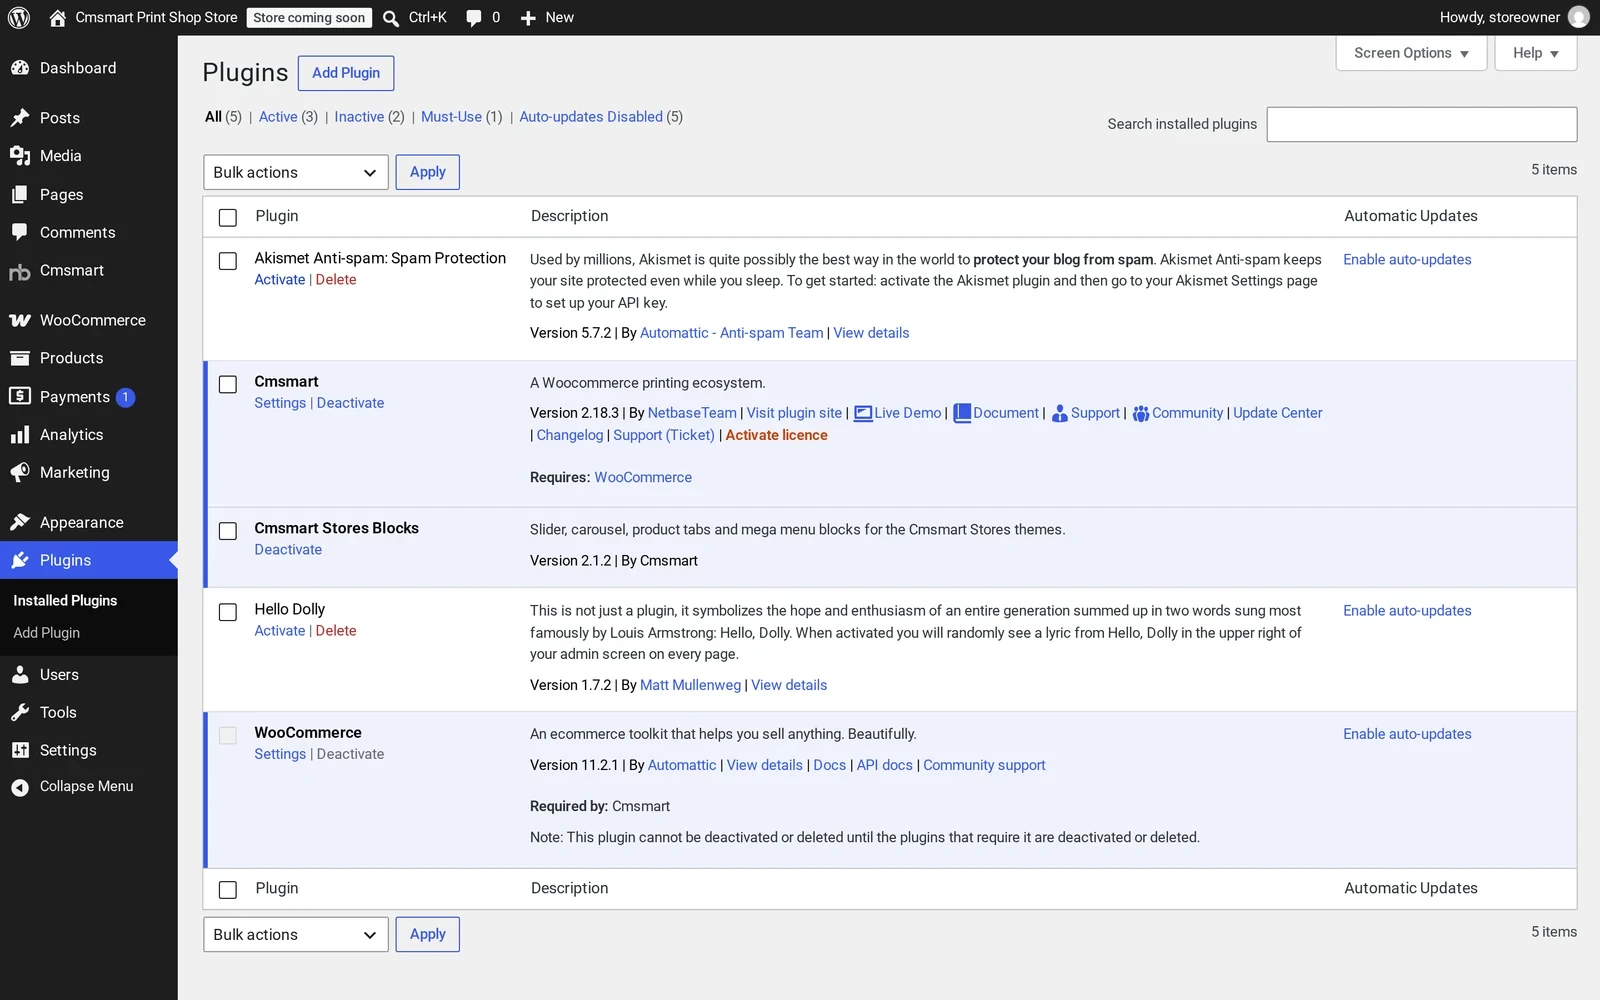The image size is (1600, 1000).
Task: Focus the Search installed plugins field
Action: click(x=1422, y=124)
